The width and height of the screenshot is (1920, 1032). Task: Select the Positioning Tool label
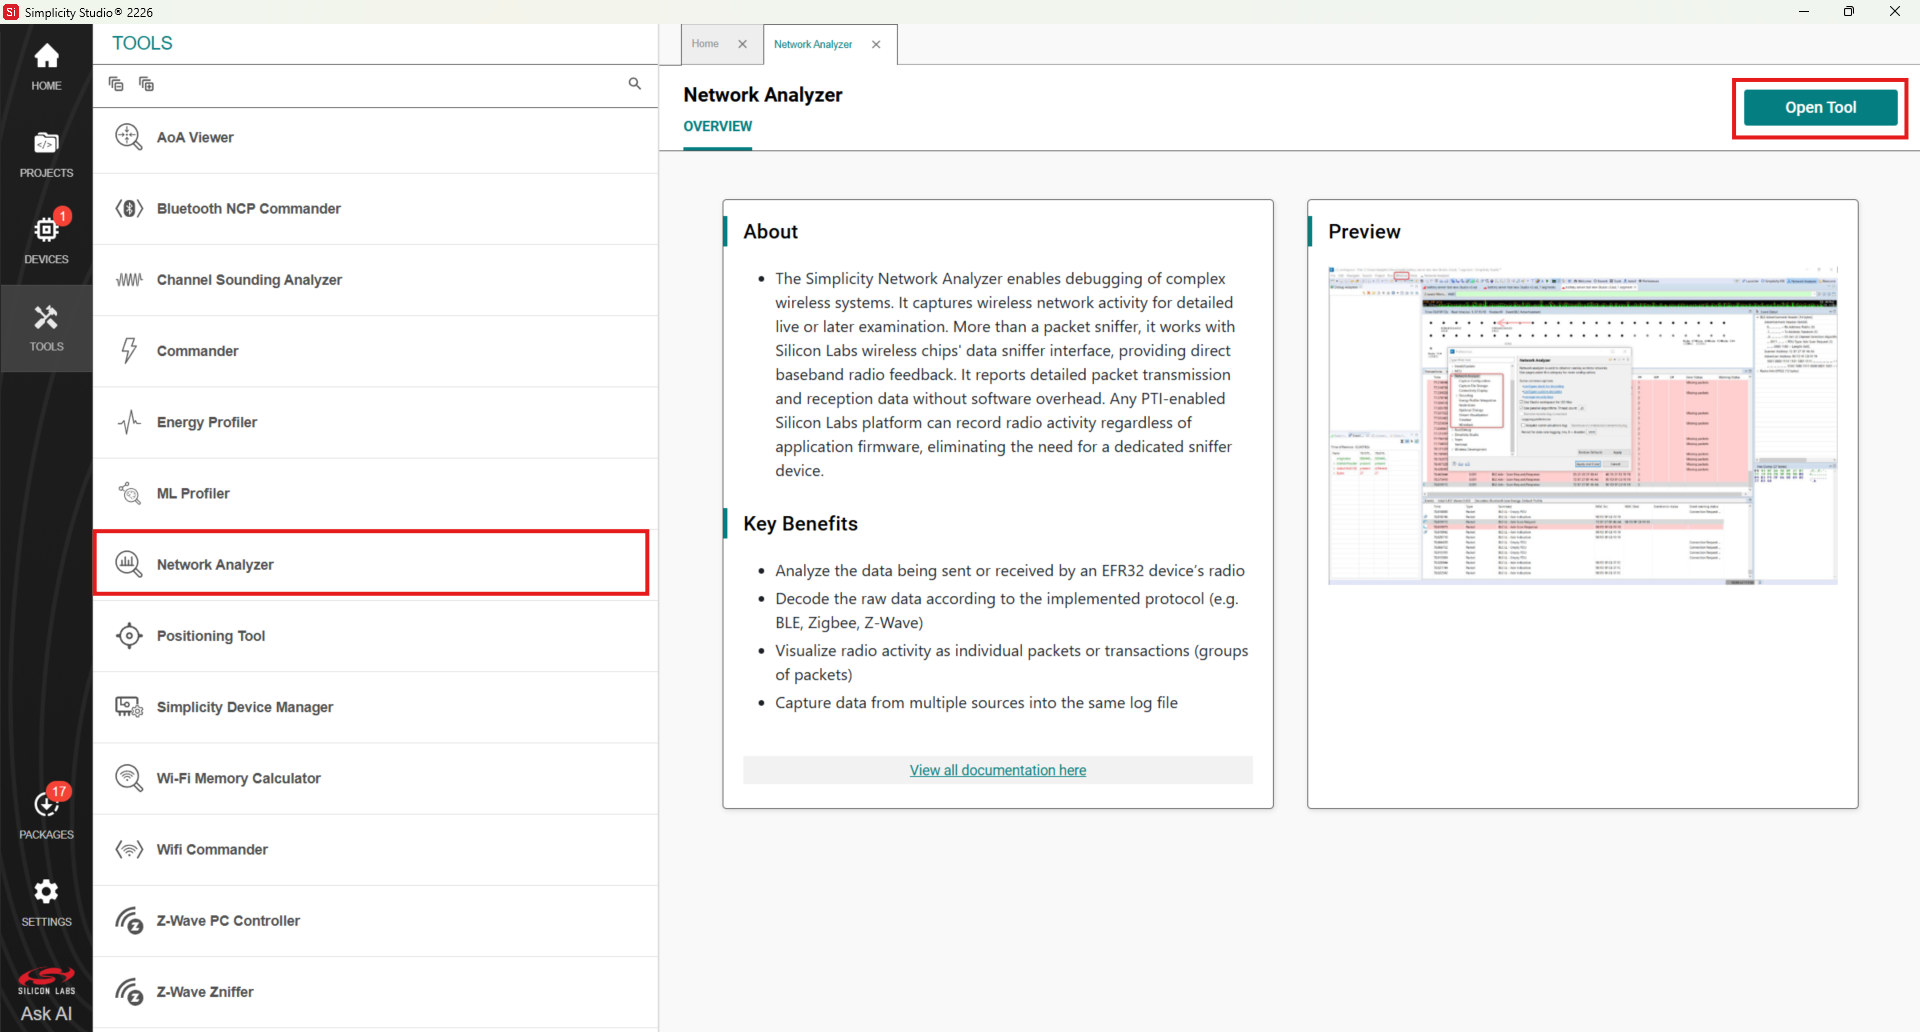(x=211, y=636)
